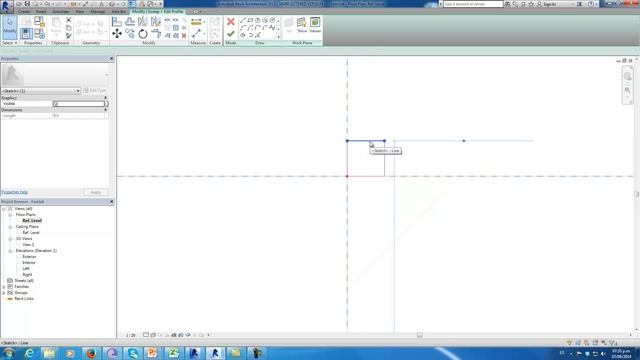The image size is (640, 360).
Task: Collapse the Views (all) tree node
Action: [4, 209]
